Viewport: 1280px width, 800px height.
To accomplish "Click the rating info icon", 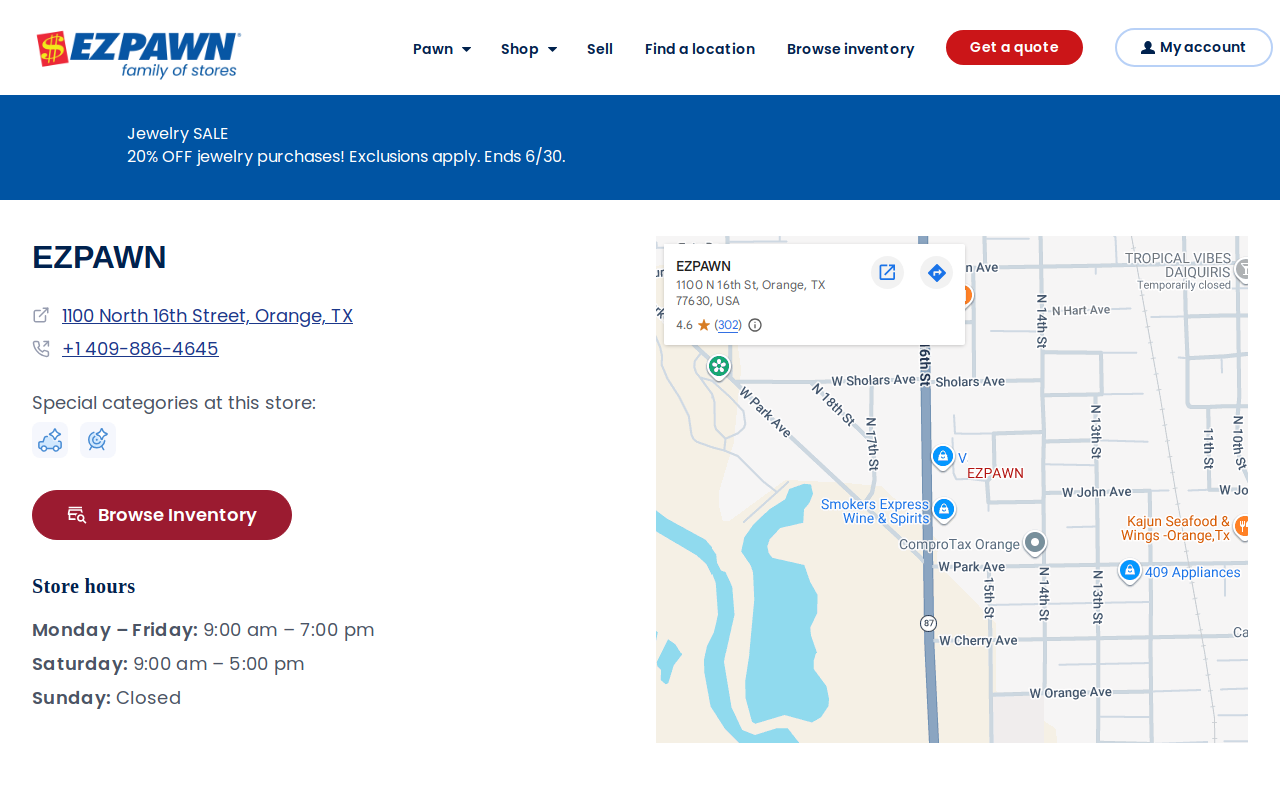I will 755,325.
